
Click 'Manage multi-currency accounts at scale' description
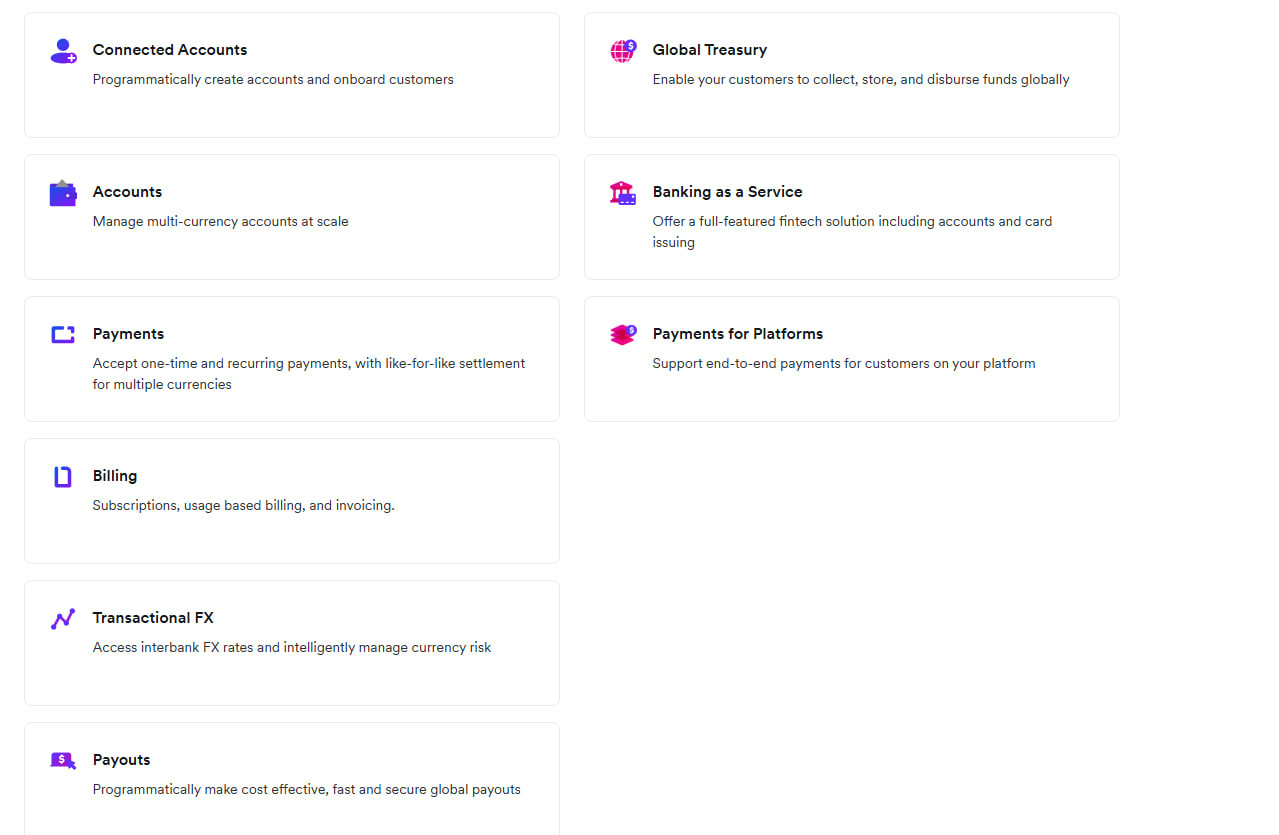click(221, 221)
